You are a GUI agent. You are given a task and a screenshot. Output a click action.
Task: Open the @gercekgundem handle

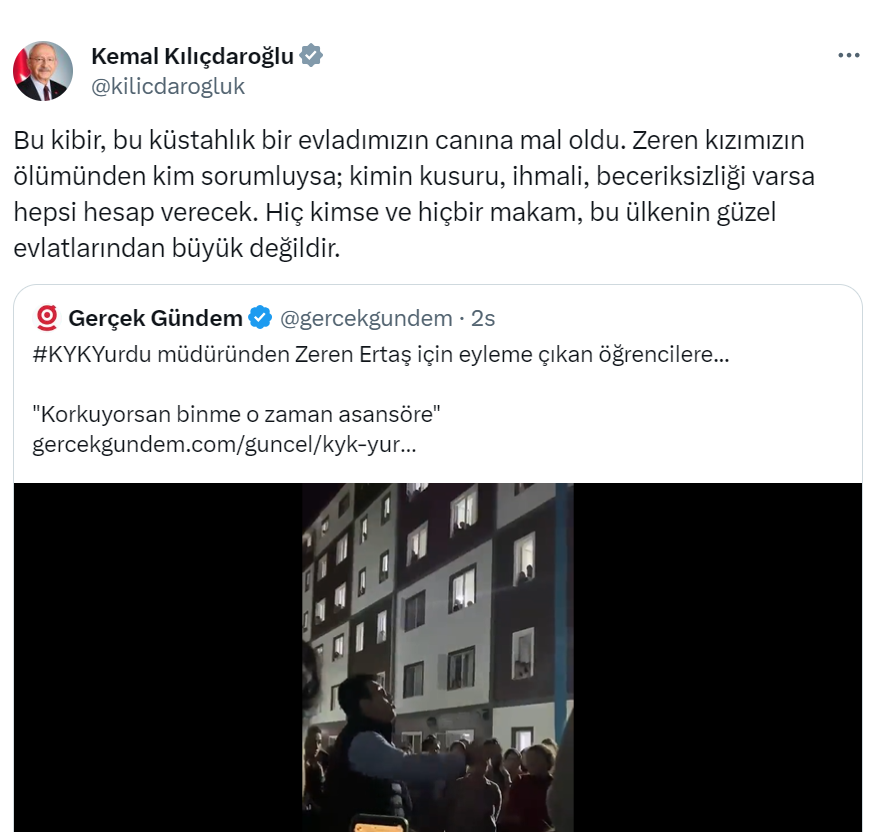[366, 319]
